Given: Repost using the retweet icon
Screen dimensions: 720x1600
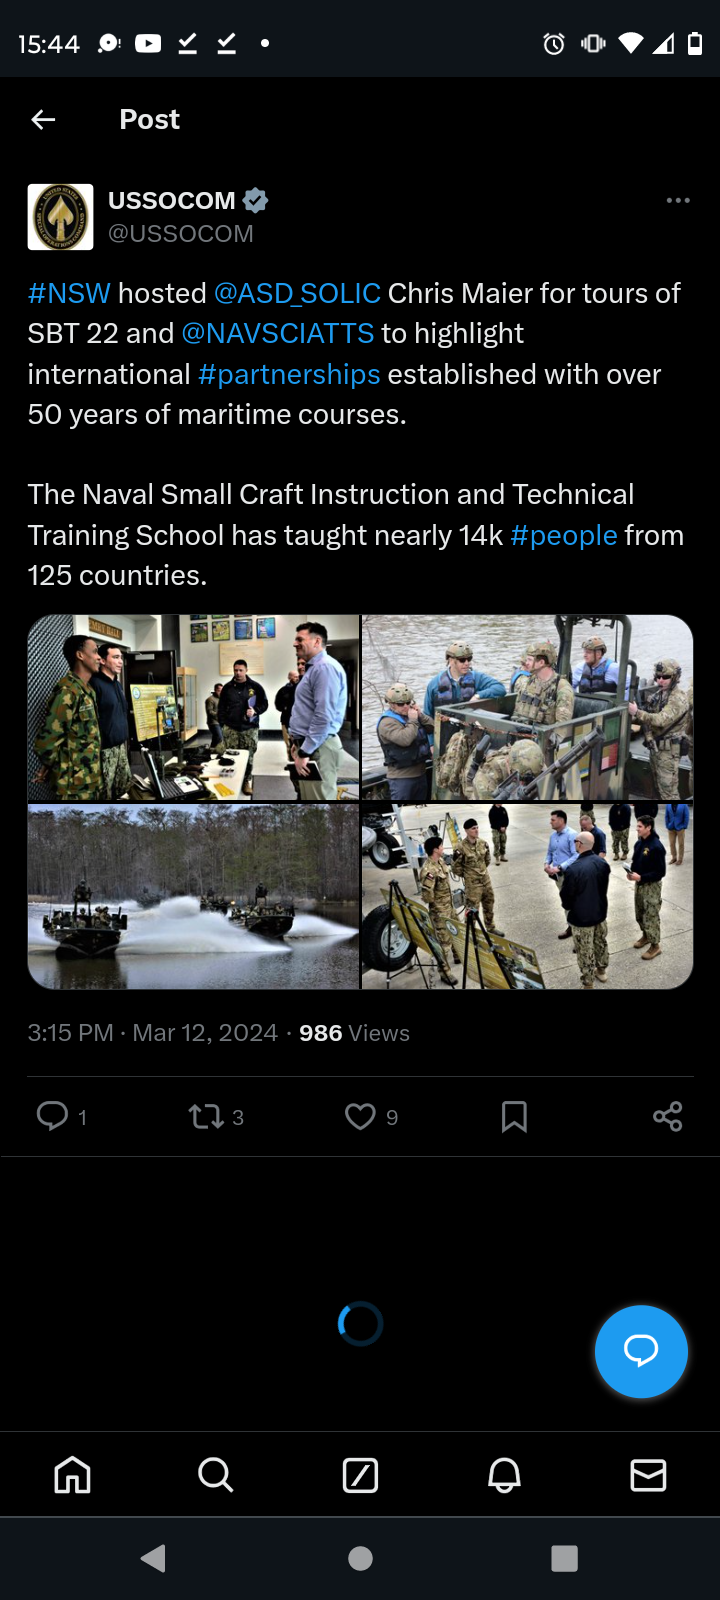Looking at the screenshot, I should click(x=206, y=1116).
